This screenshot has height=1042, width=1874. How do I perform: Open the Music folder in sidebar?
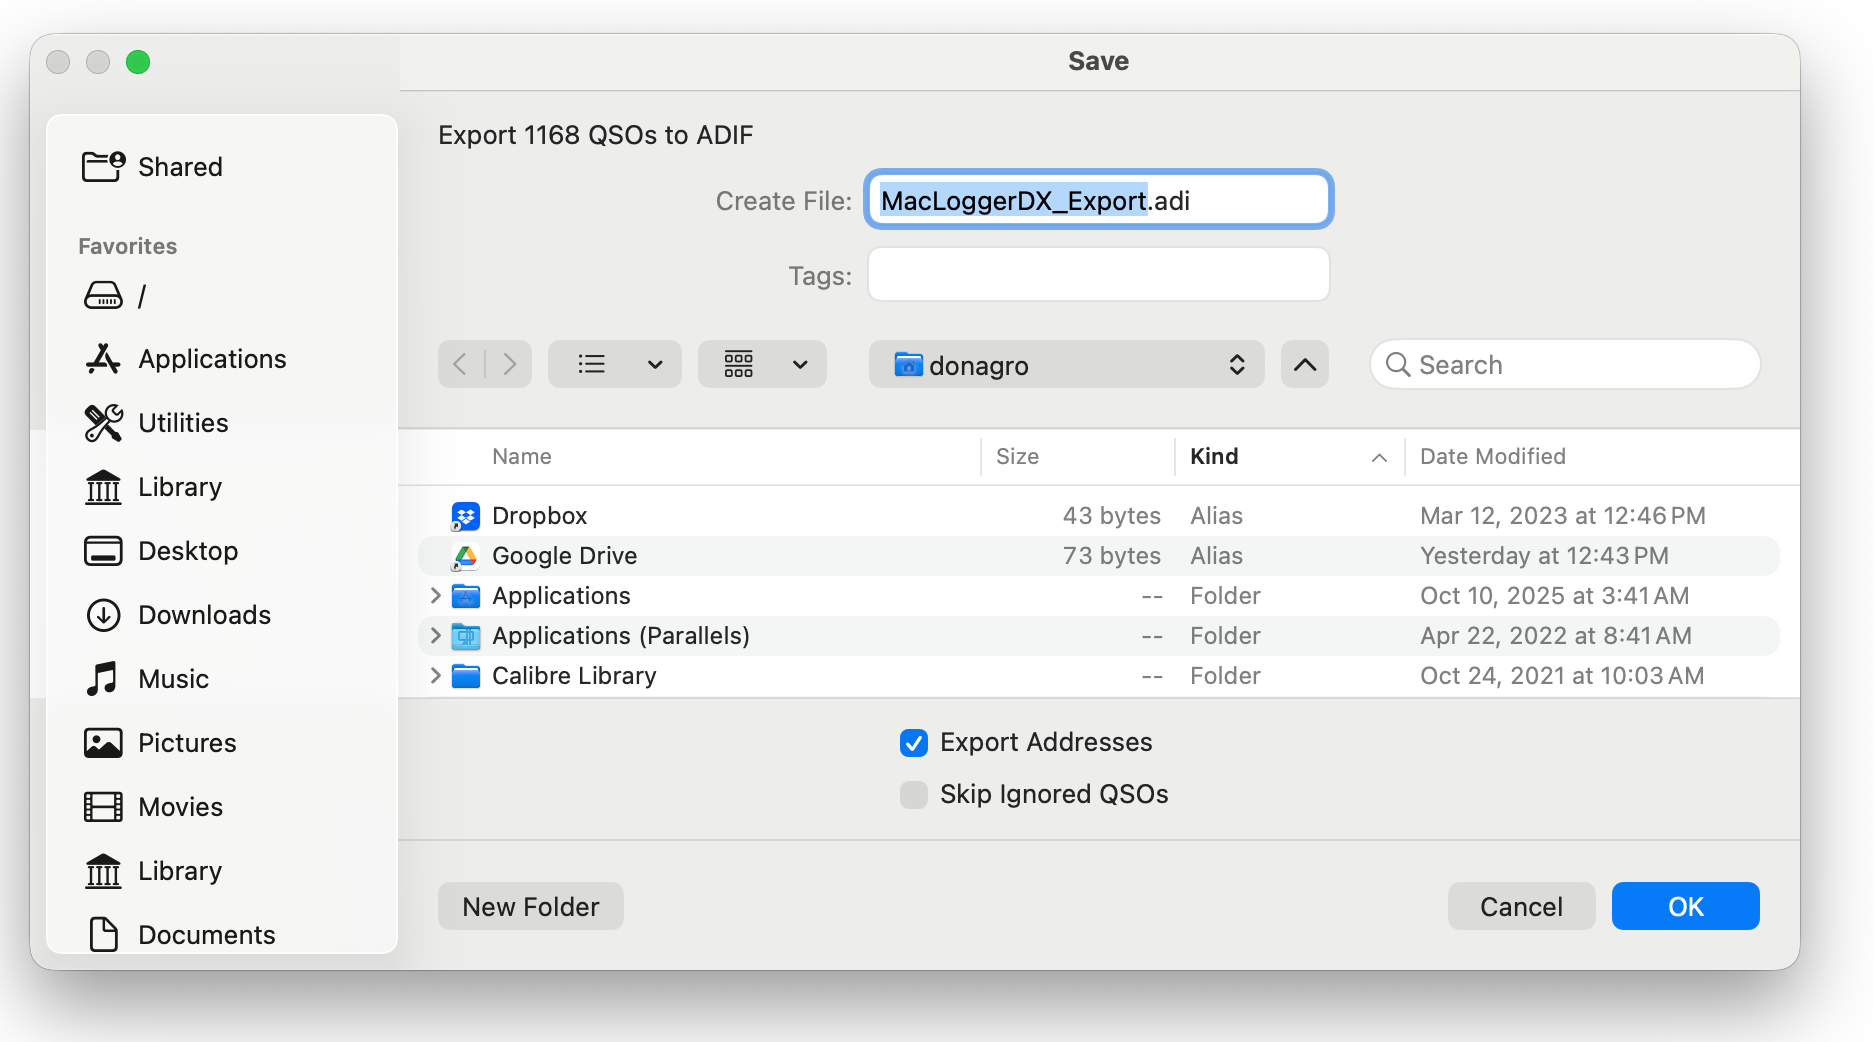pyautogui.click(x=173, y=679)
